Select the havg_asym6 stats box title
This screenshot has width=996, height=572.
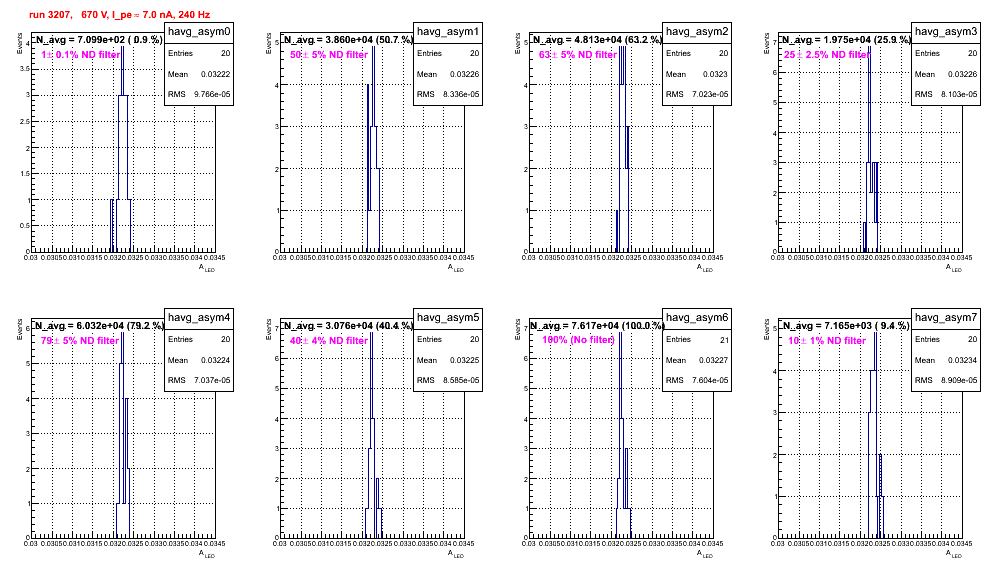(x=697, y=317)
